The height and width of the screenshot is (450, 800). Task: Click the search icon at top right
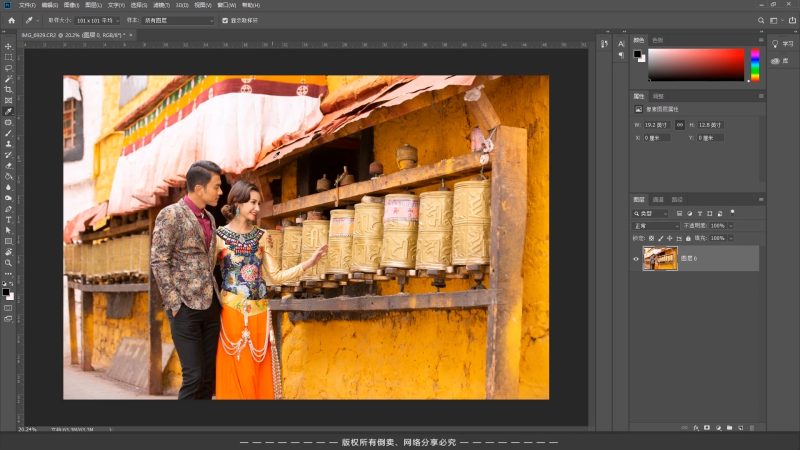(x=763, y=20)
